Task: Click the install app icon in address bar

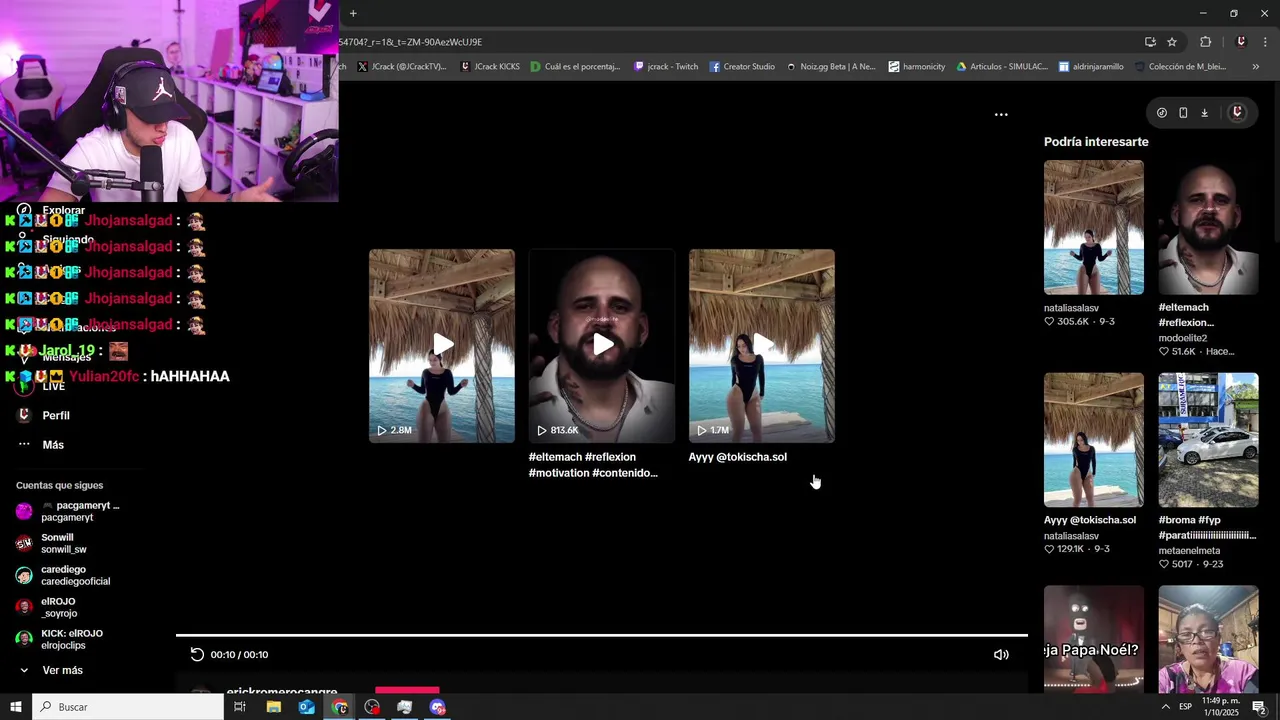Action: click(x=1150, y=42)
